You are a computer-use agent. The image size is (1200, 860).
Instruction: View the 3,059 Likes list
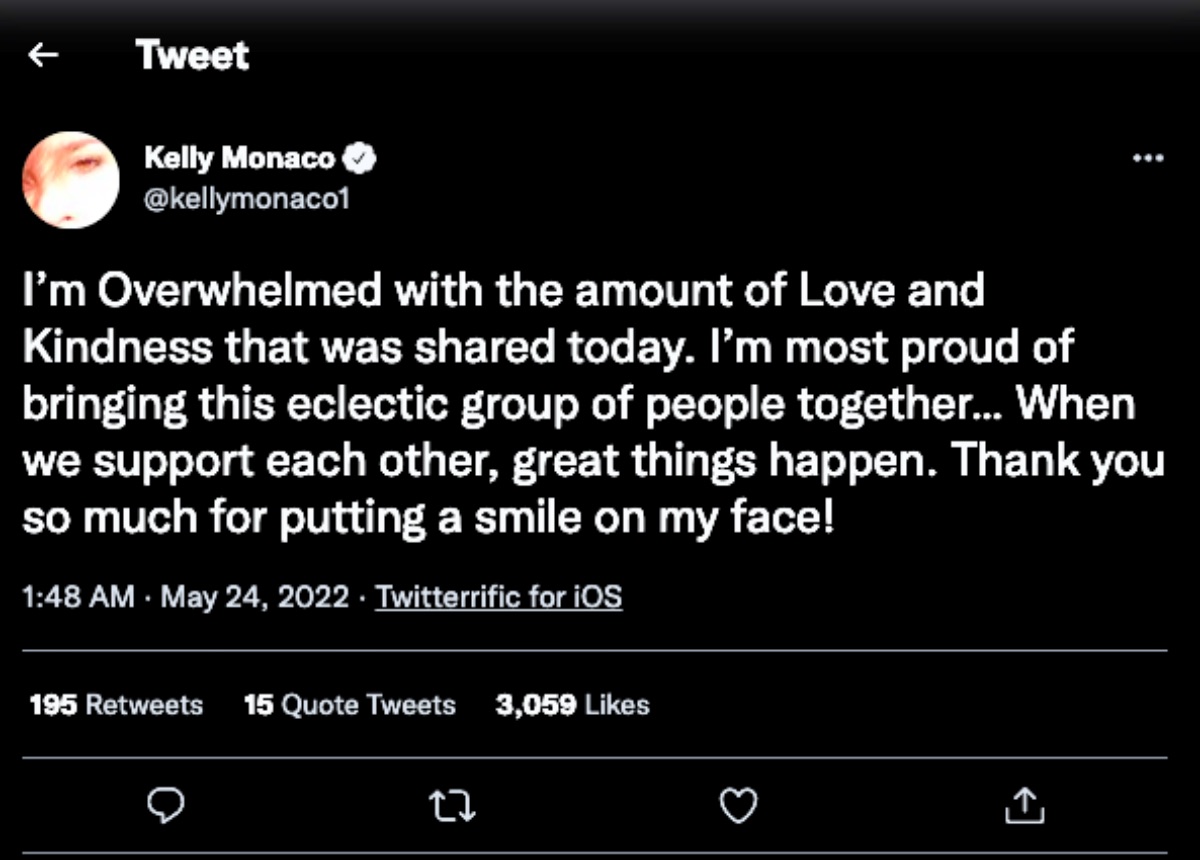pos(572,705)
